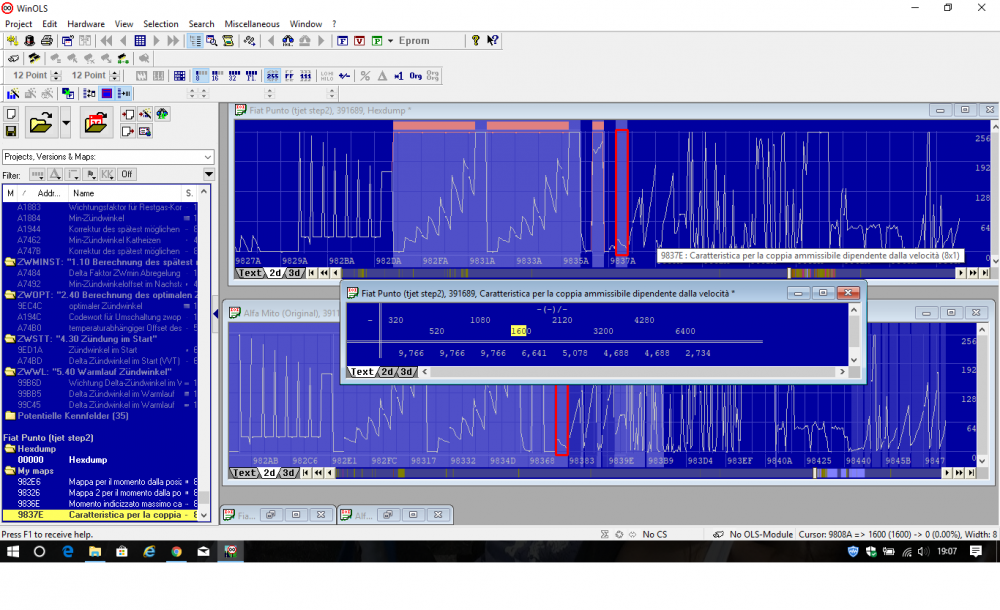Viewport: 1000px width, 610px height.
Task: Click the first 12 Point font size stepper
Action: pos(56,76)
